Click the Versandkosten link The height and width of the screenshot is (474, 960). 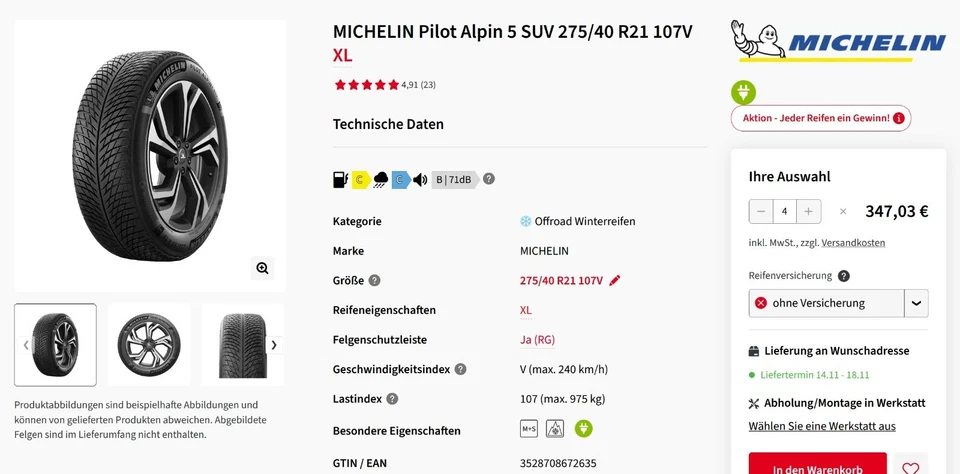839,243
